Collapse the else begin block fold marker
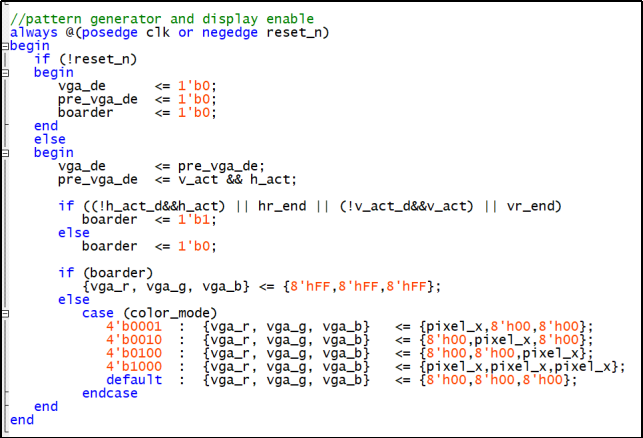The width and height of the screenshot is (643, 438). pos(5,153)
